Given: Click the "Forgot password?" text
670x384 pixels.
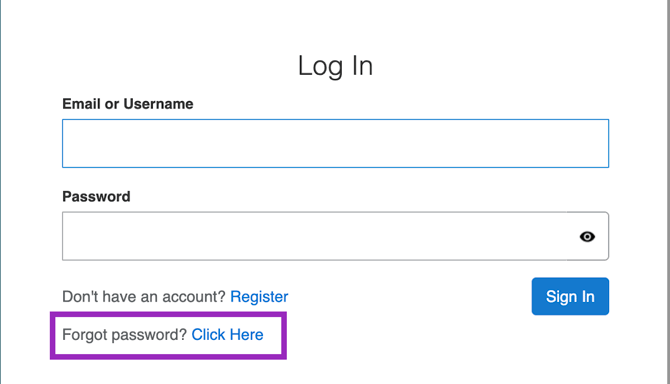Looking at the screenshot, I should point(124,334).
